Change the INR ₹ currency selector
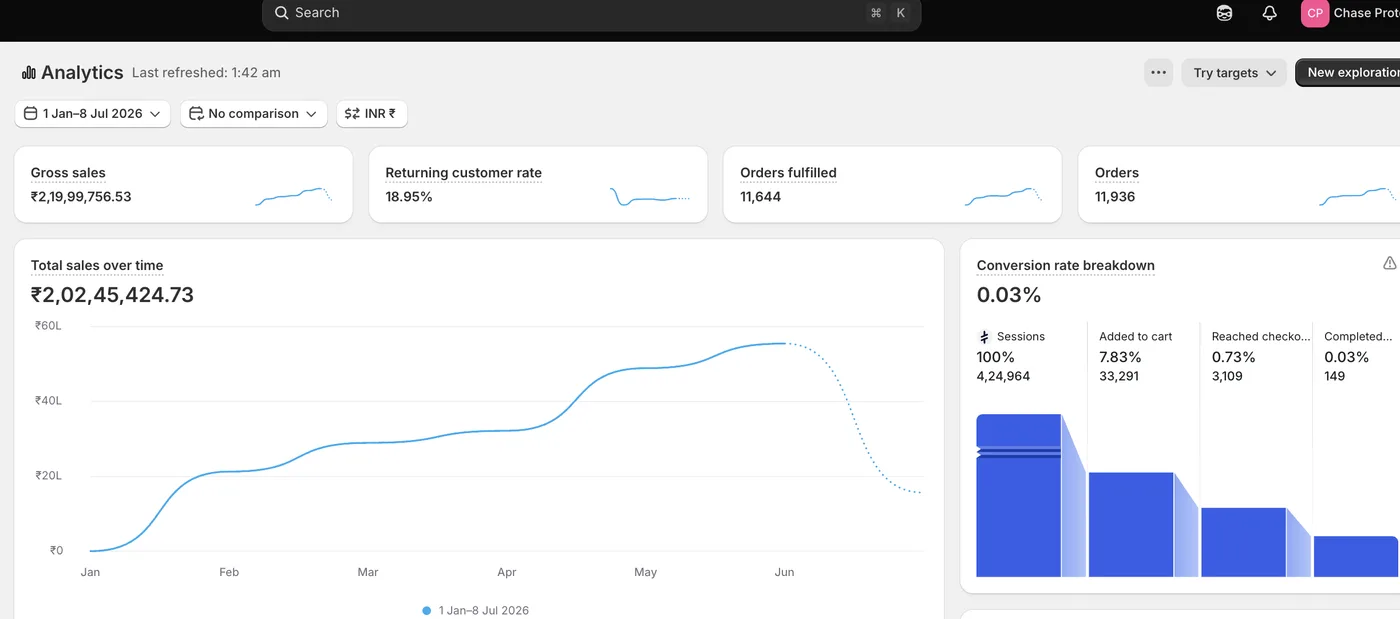Screen dimensions: 1400x619 coord(371,114)
